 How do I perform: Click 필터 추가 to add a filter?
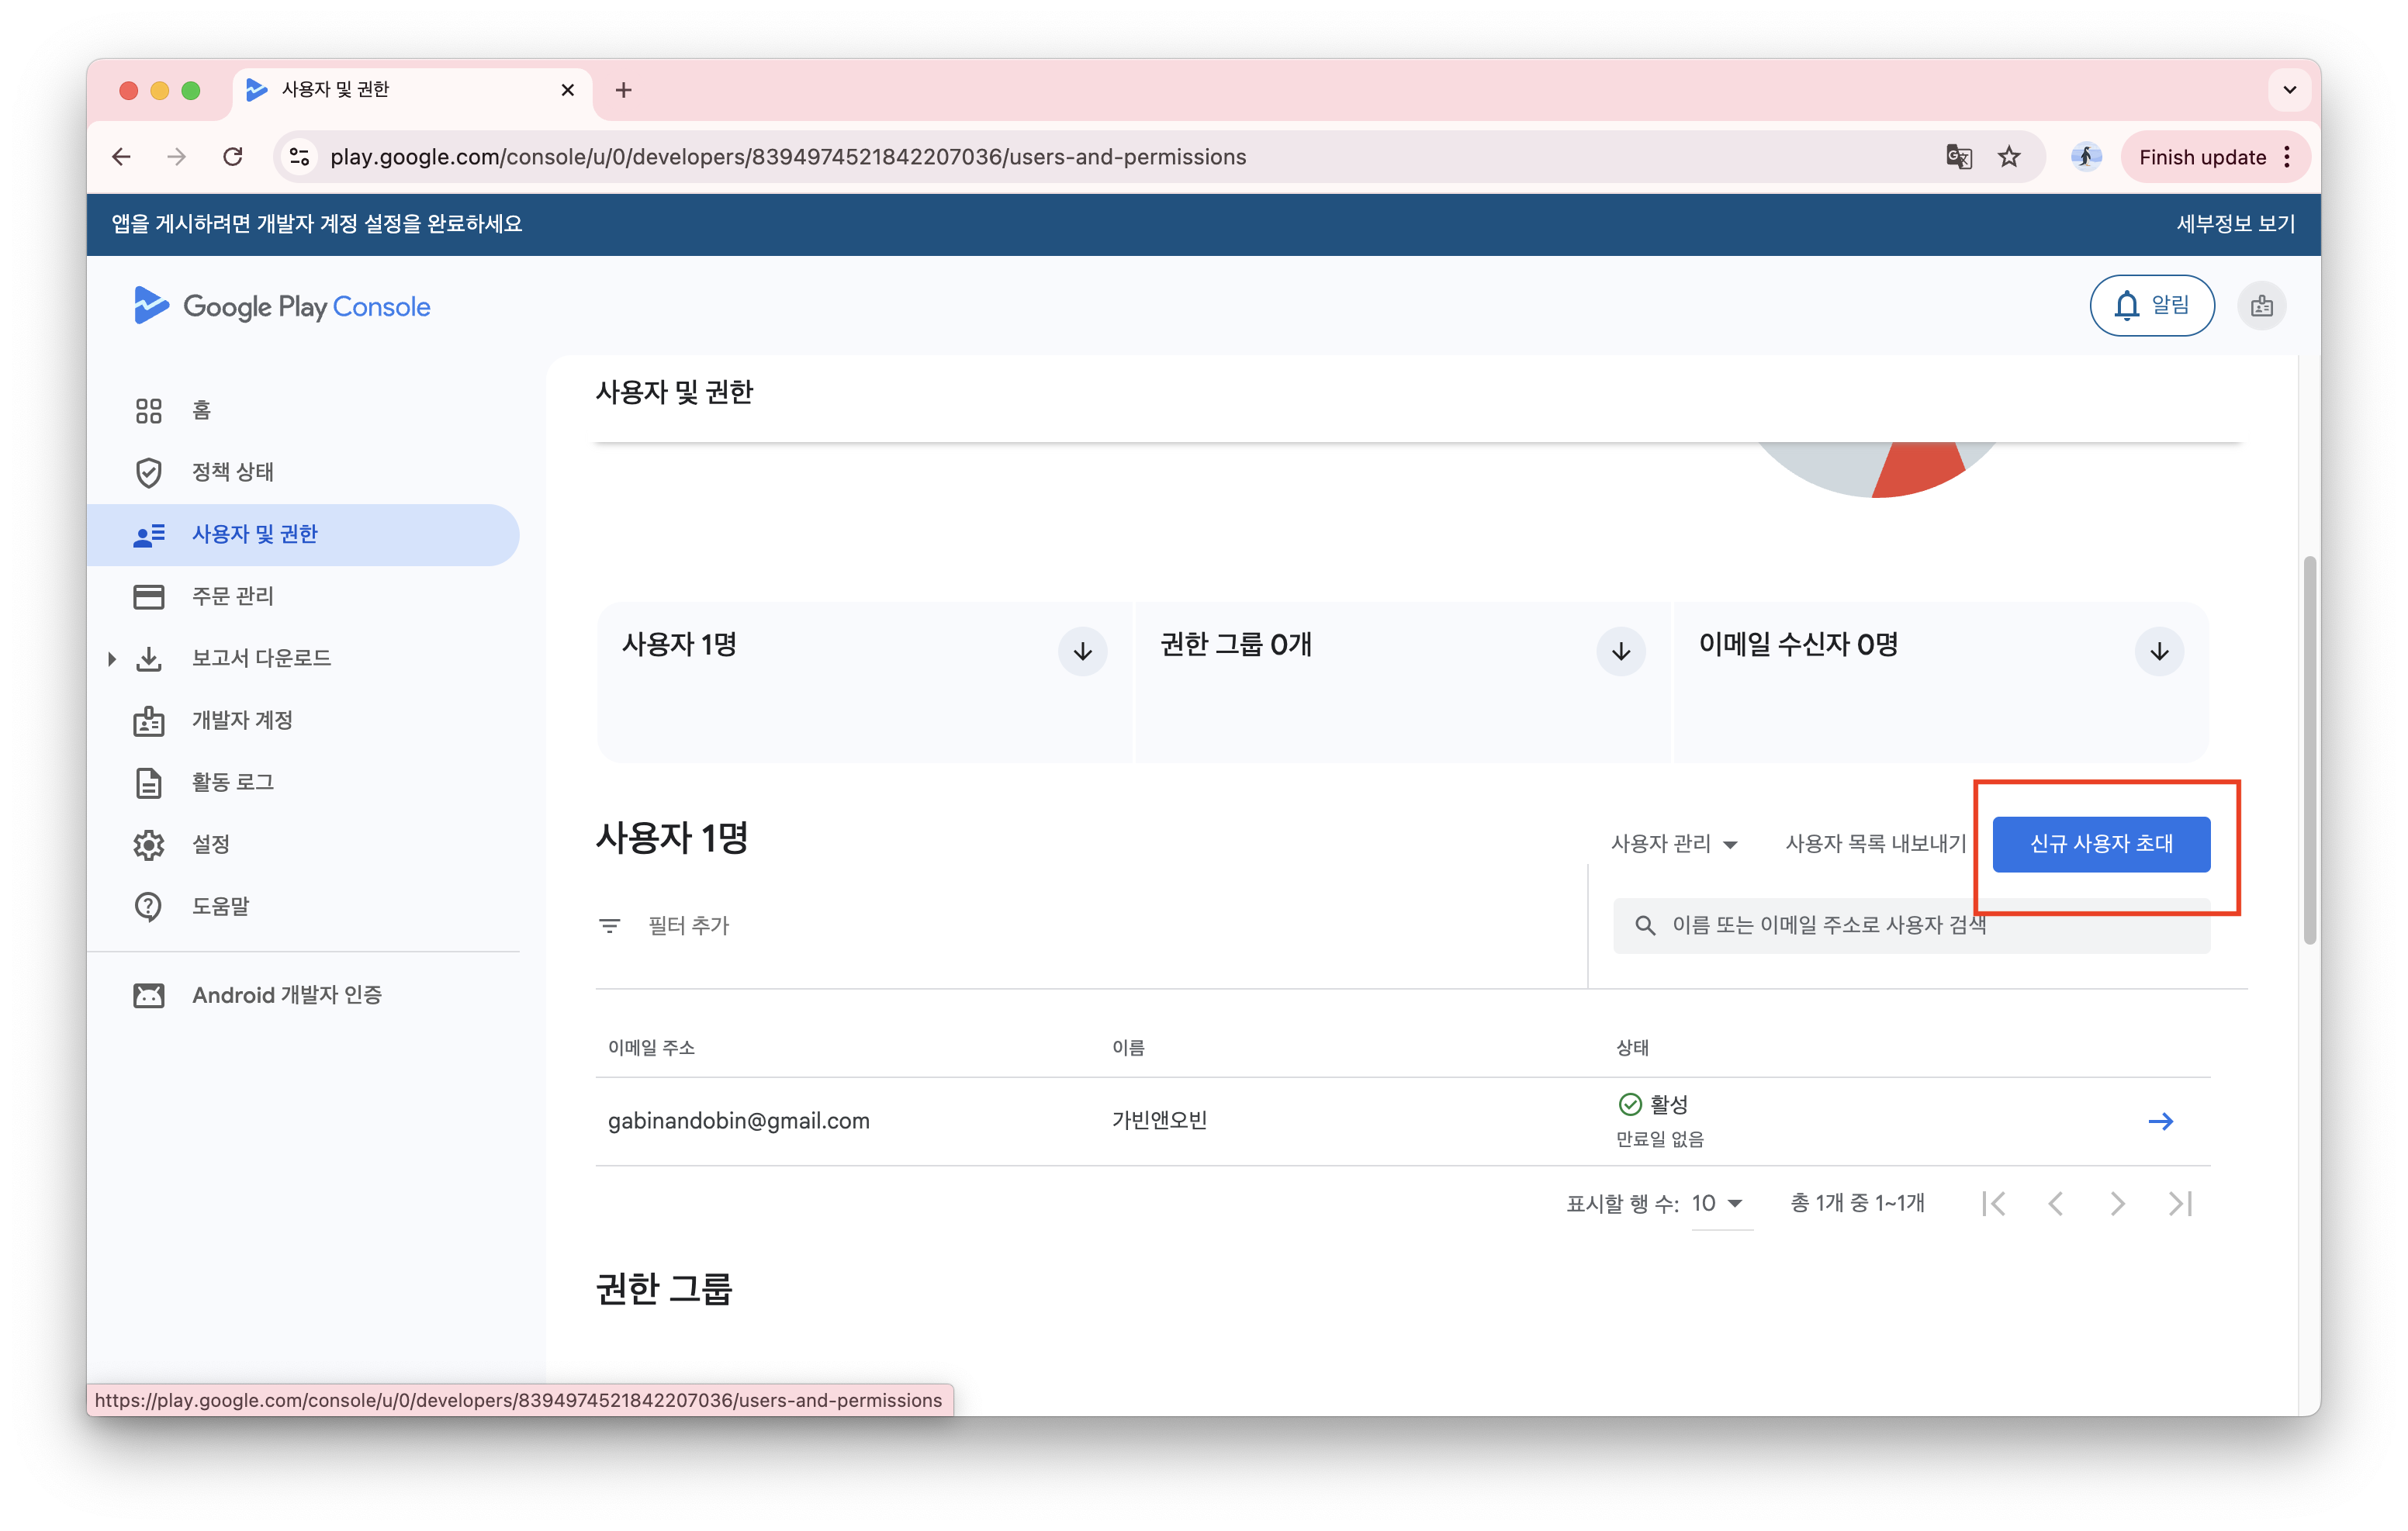pos(689,925)
